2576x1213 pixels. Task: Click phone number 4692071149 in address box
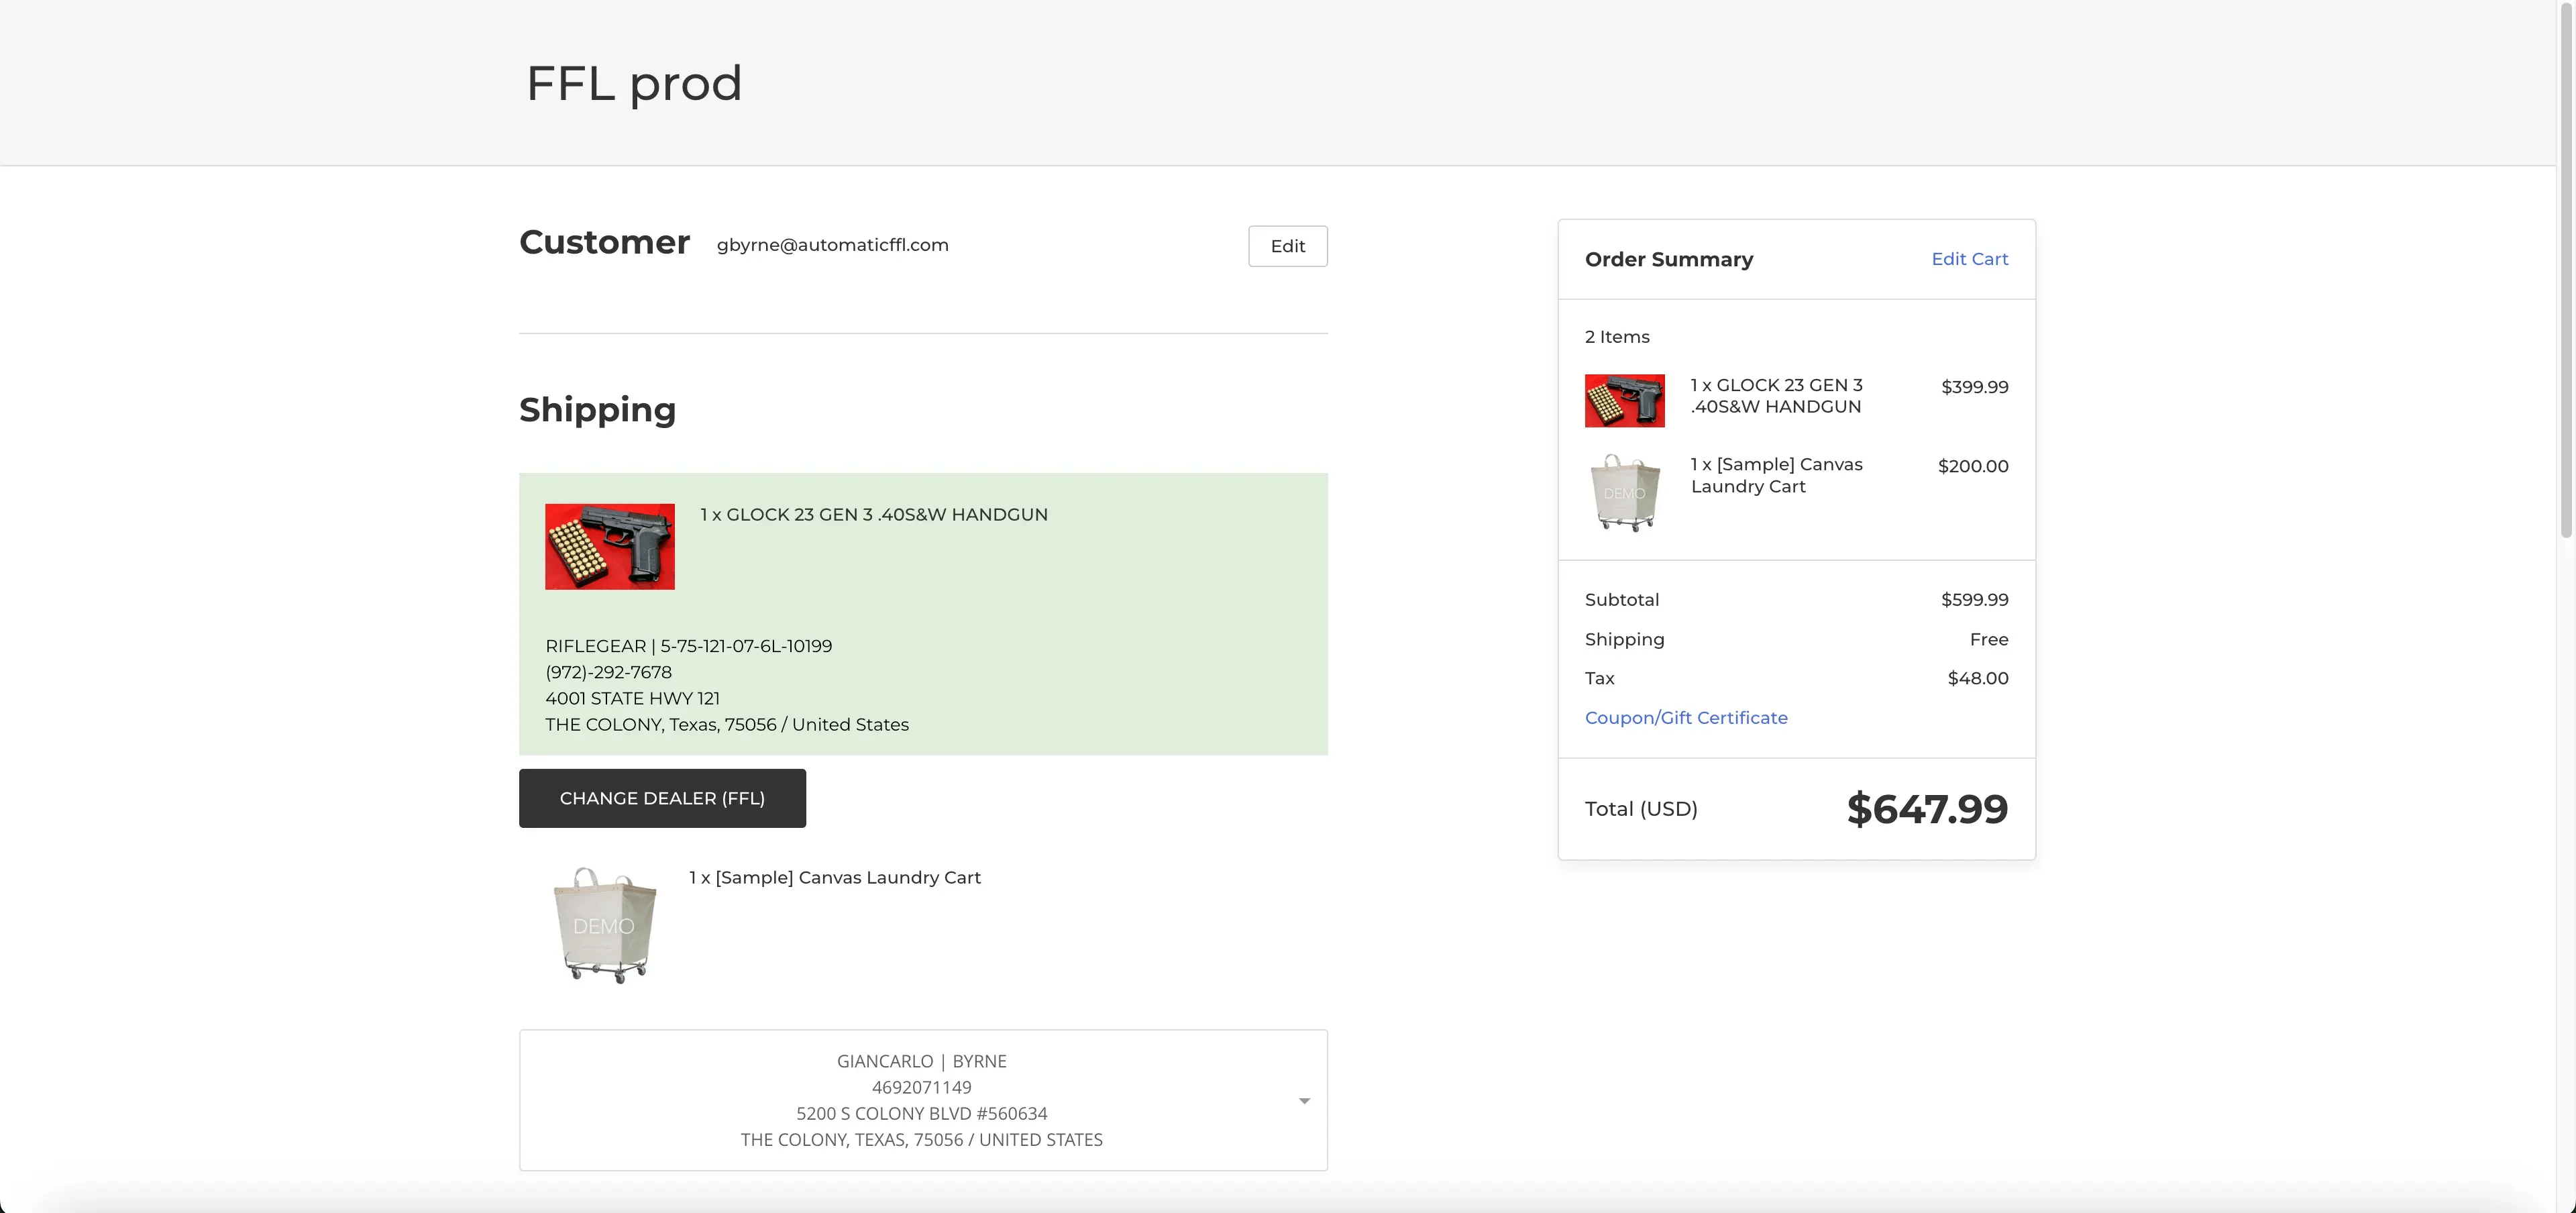tap(921, 1087)
